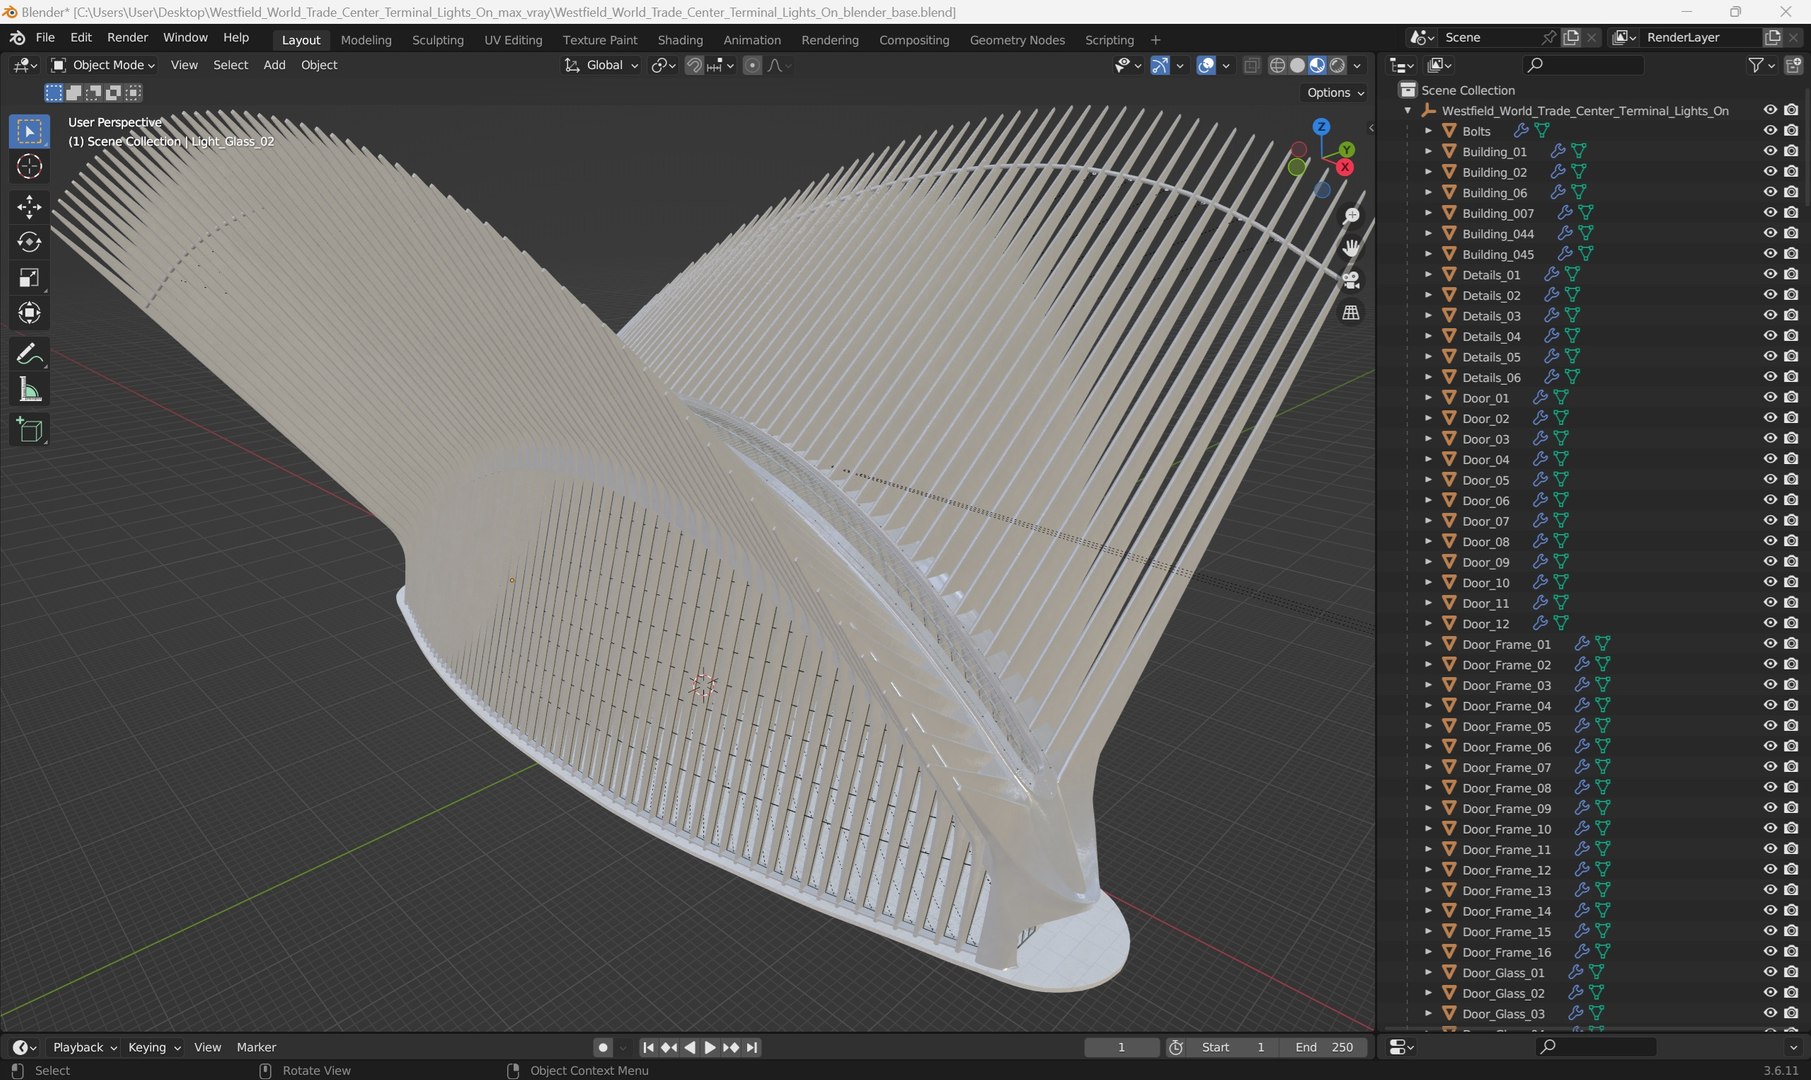Open the Options dropdown
This screenshot has height=1080, width=1811.
1335,93
